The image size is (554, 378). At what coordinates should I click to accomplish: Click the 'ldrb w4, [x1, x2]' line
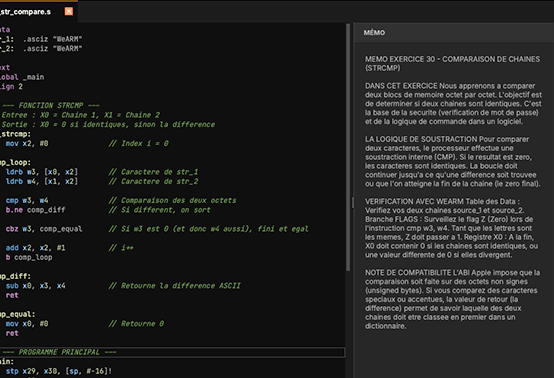point(42,182)
